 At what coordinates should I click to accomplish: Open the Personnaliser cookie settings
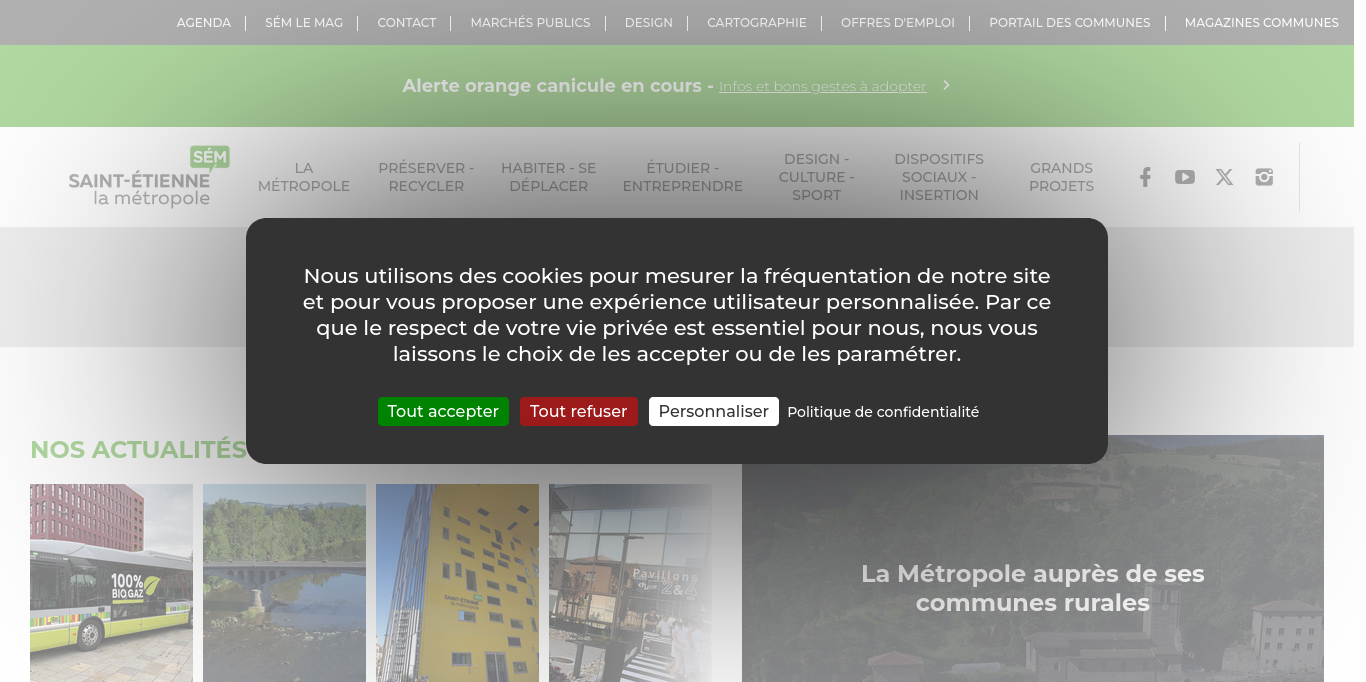point(713,411)
